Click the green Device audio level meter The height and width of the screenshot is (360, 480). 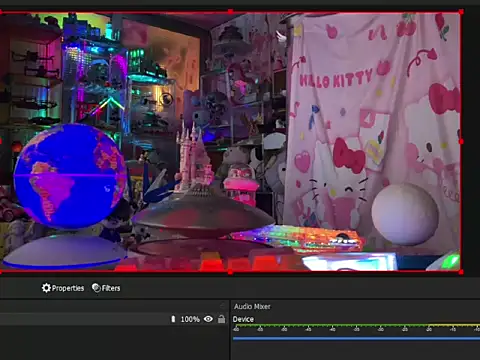click(x=356, y=325)
